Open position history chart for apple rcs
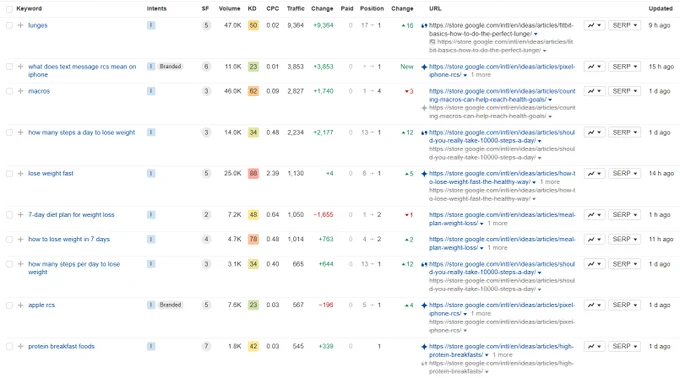 (594, 305)
